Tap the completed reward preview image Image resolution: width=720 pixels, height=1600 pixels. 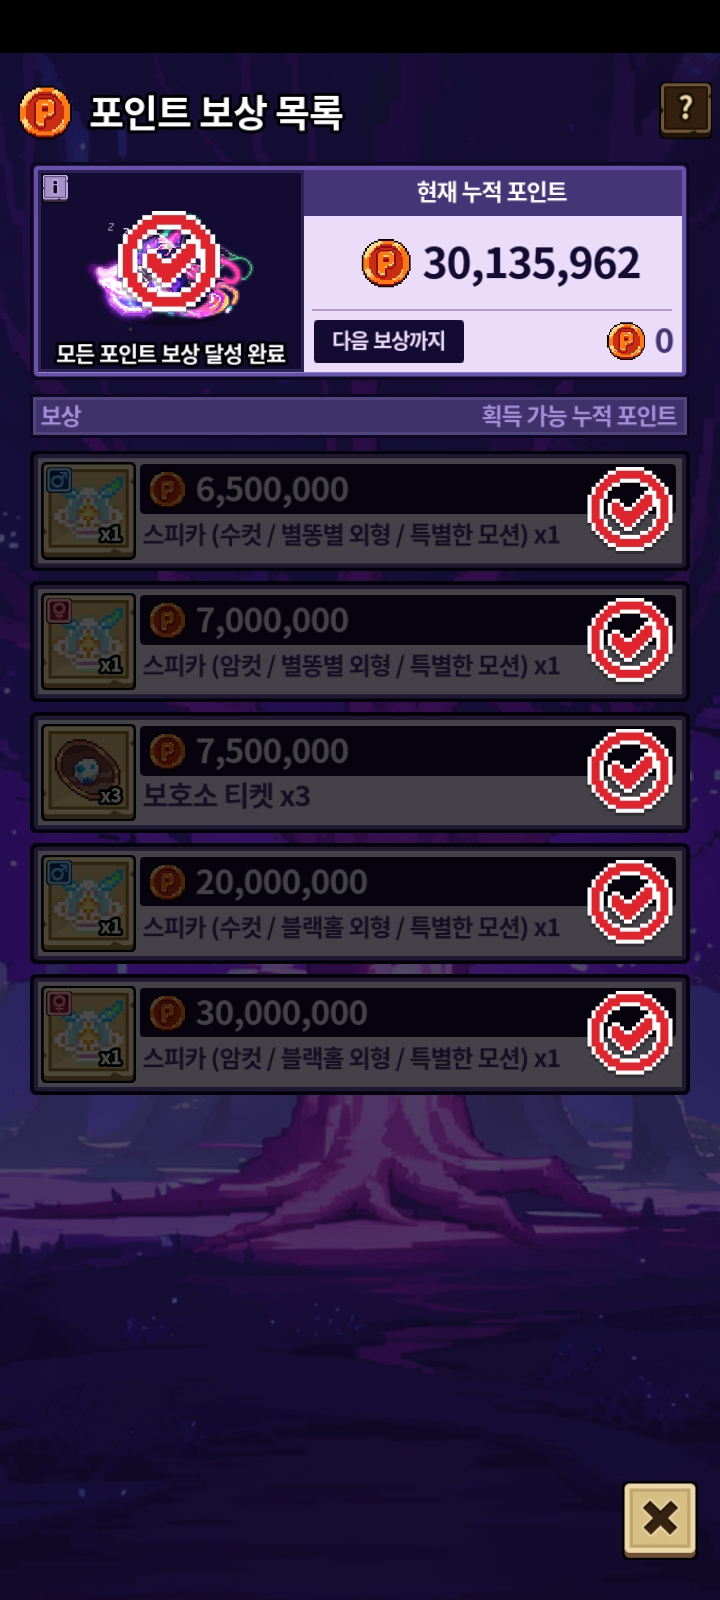click(x=170, y=262)
